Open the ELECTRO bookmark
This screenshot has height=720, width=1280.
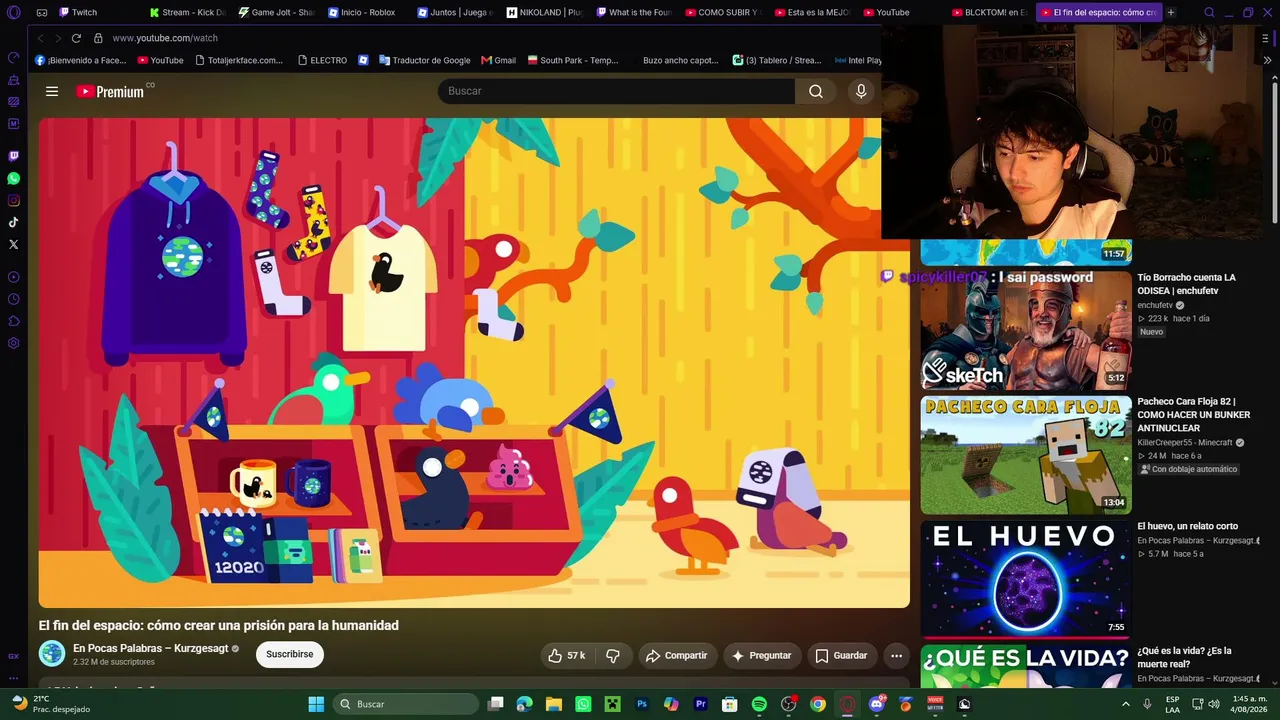tap(322, 60)
